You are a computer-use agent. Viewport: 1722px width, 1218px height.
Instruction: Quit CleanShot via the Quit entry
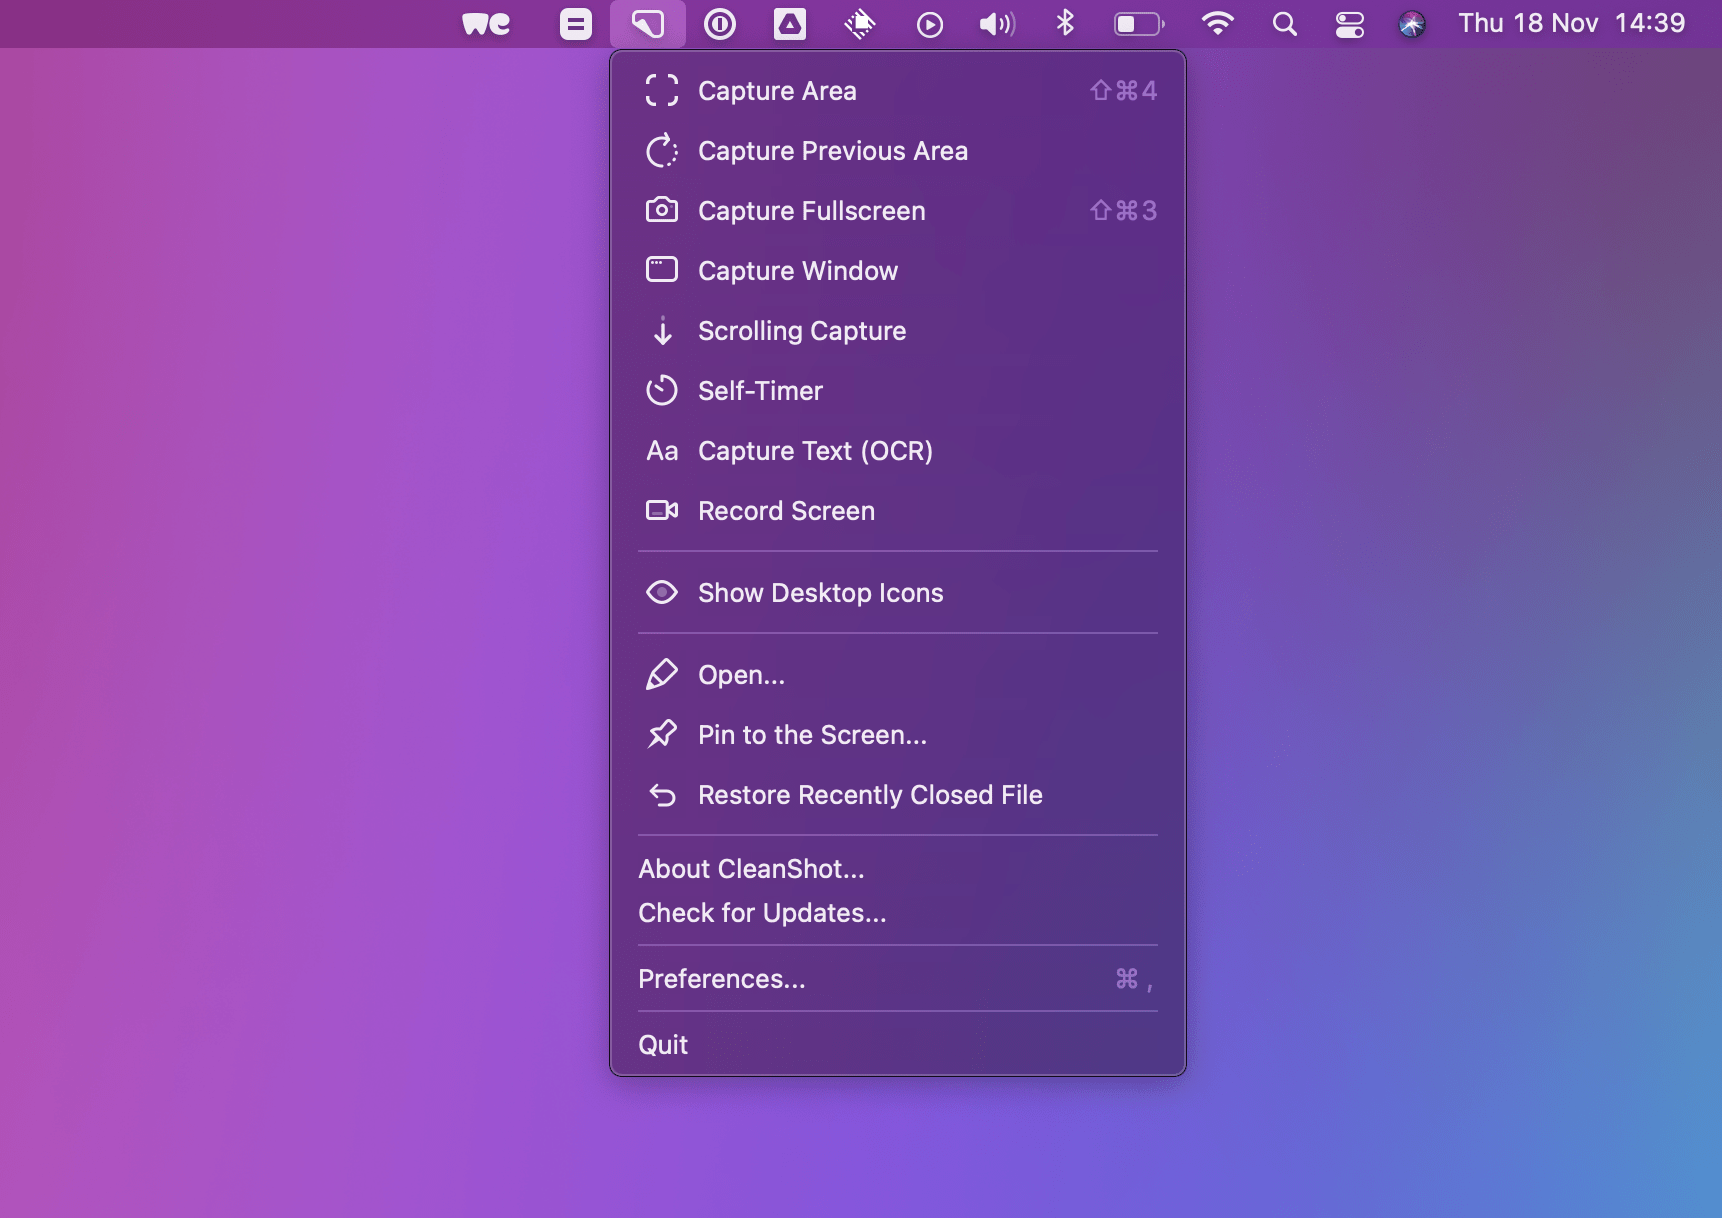coord(898,1045)
